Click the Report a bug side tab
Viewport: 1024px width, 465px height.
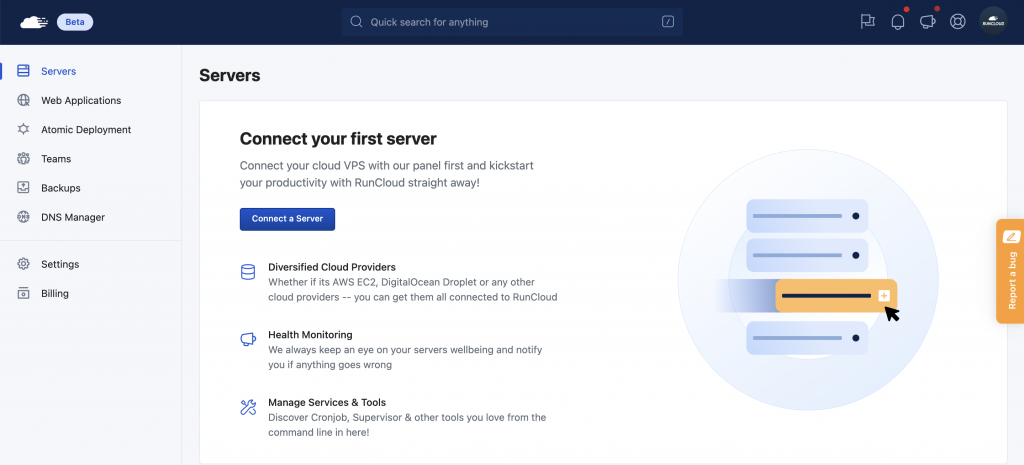click(x=1010, y=271)
